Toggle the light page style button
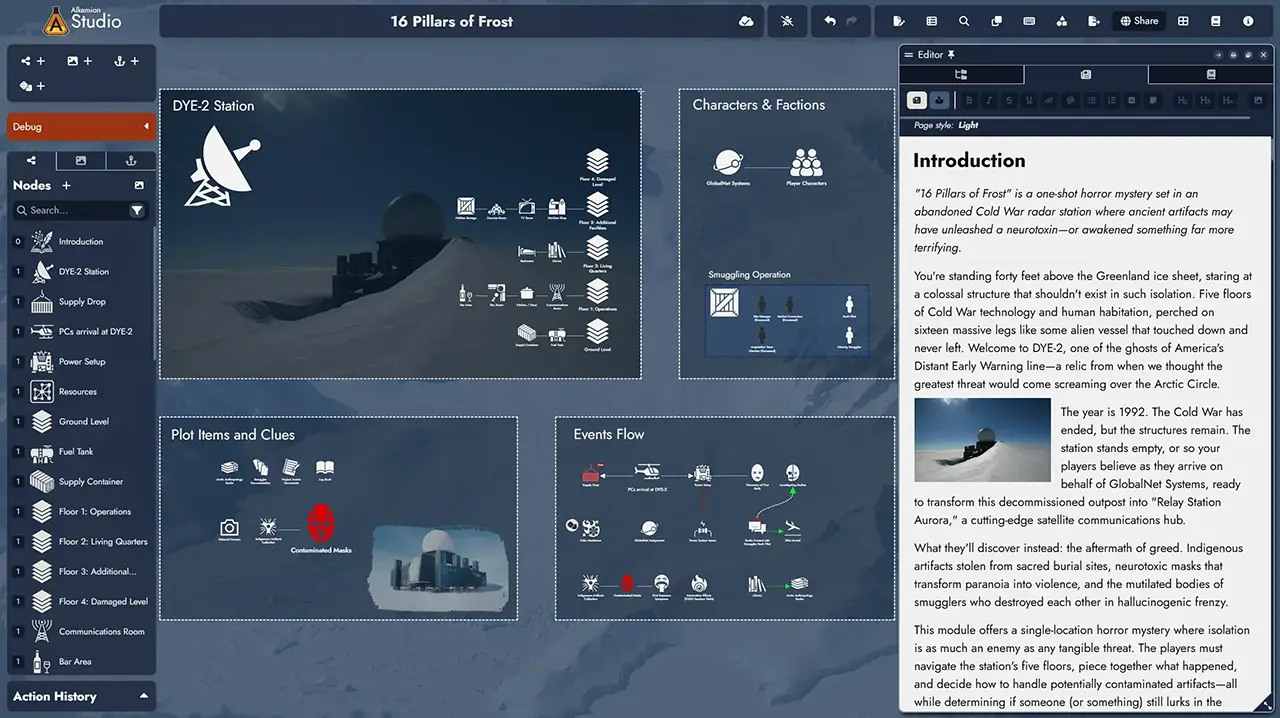The image size is (1280, 718). (917, 100)
